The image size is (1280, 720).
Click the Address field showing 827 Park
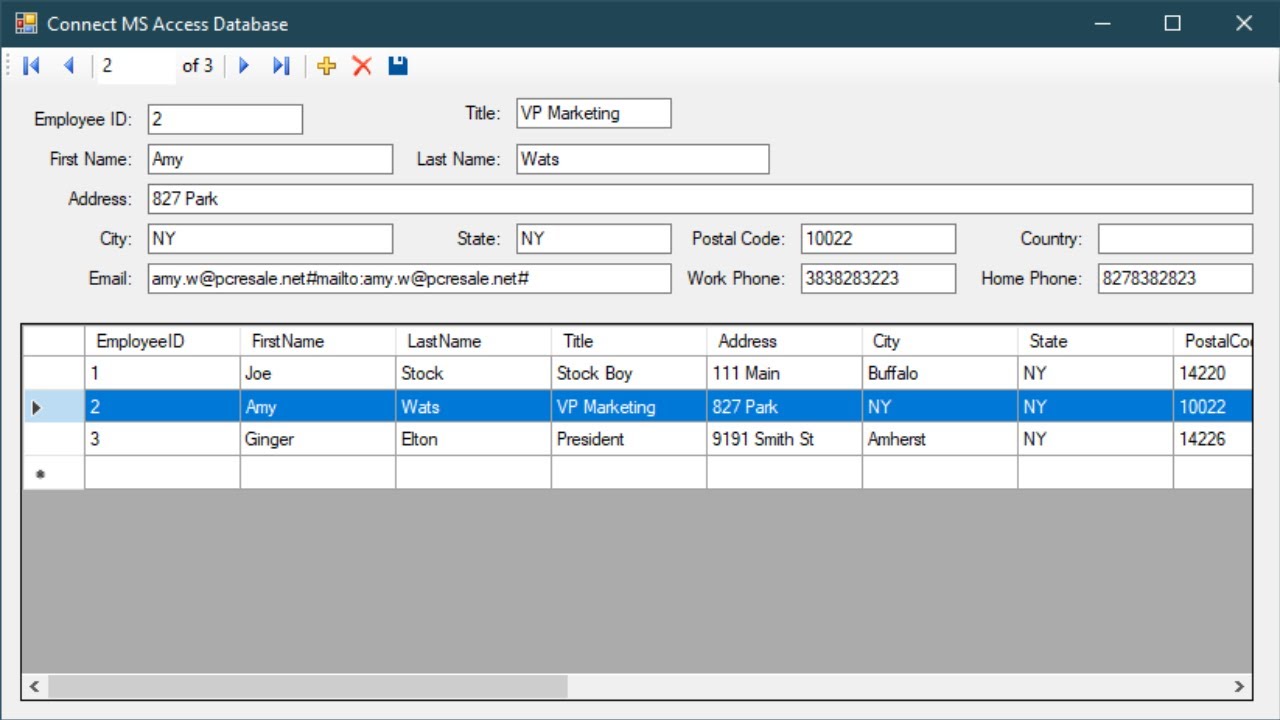pos(700,199)
